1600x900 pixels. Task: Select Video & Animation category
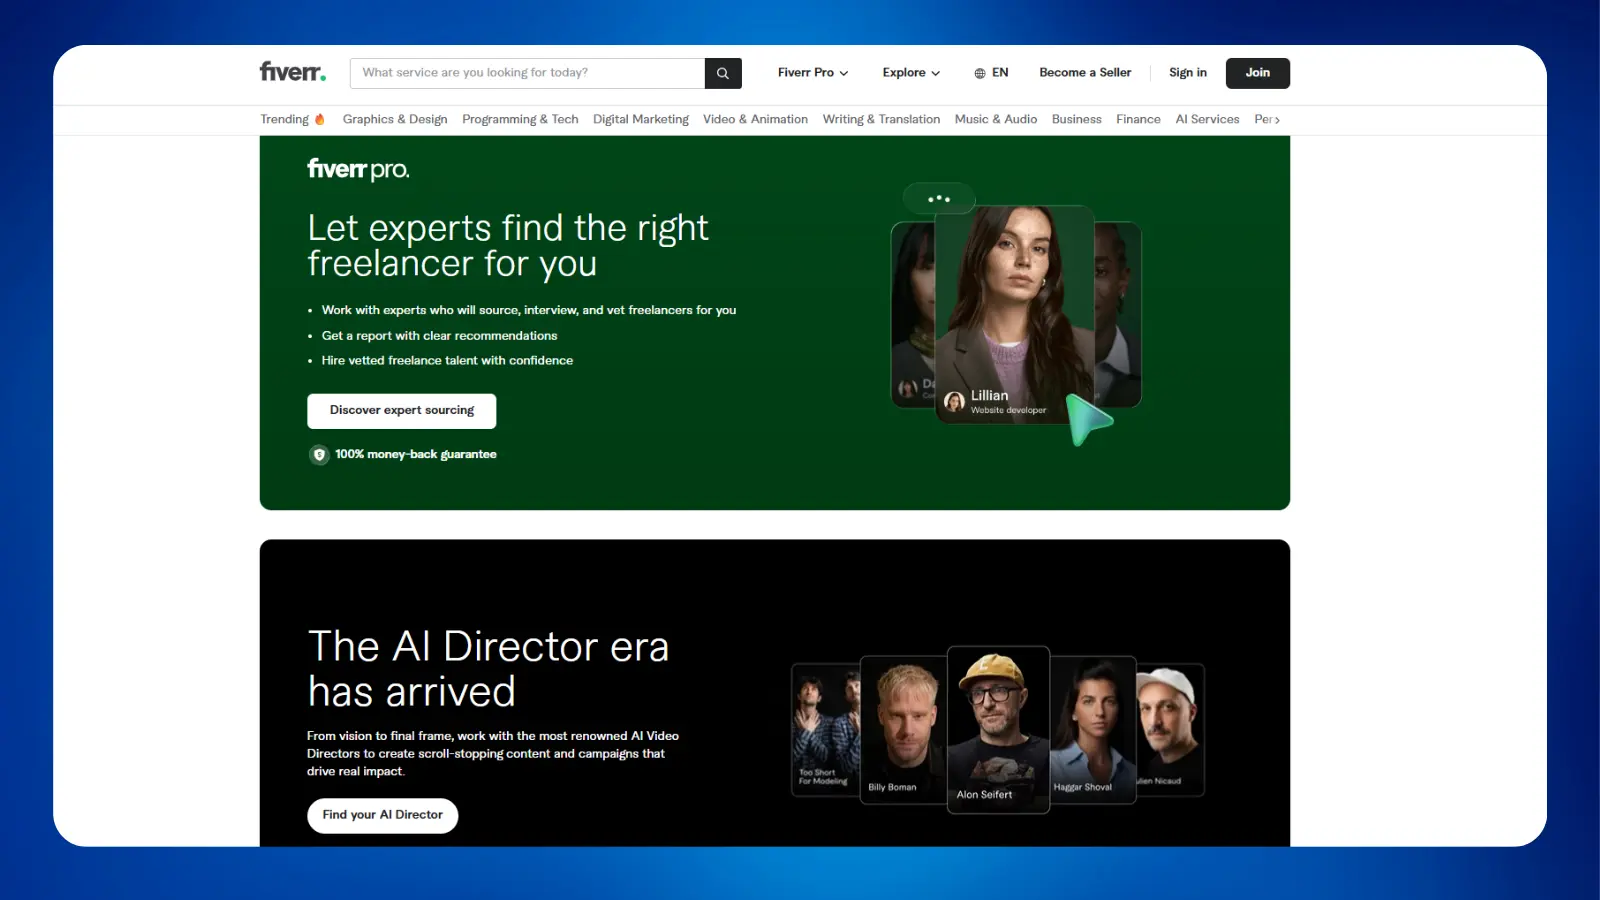(x=755, y=119)
